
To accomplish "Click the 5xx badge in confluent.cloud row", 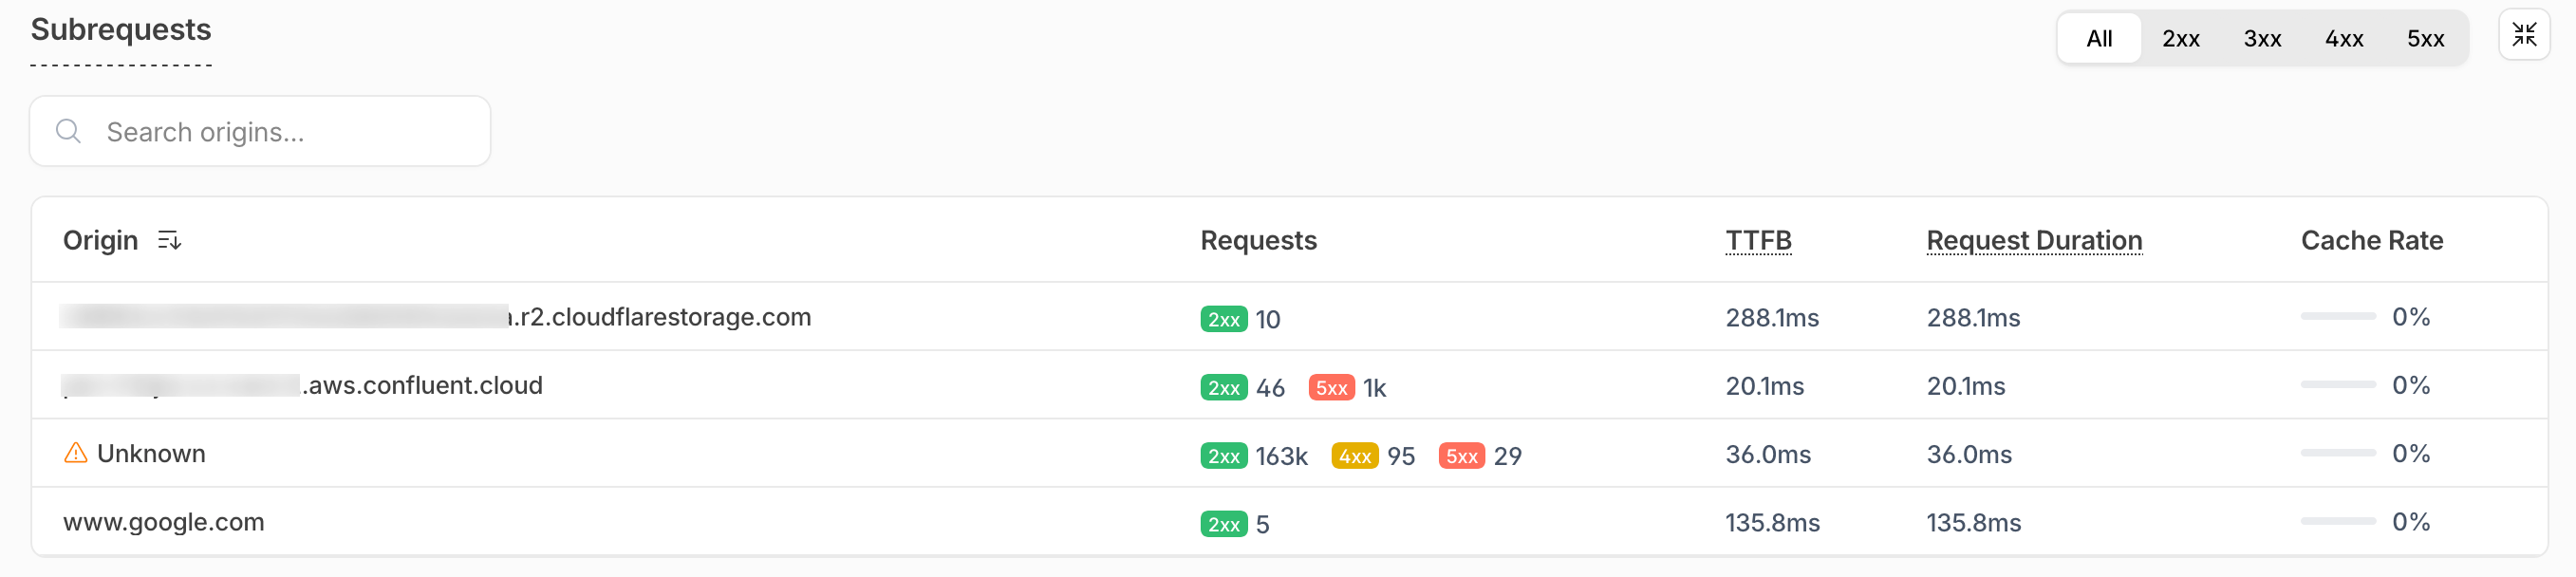I will (x=1331, y=387).
